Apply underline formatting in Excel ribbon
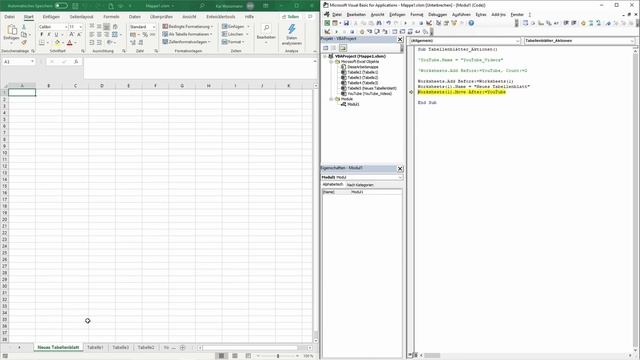640x360 pixels. [56, 35]
